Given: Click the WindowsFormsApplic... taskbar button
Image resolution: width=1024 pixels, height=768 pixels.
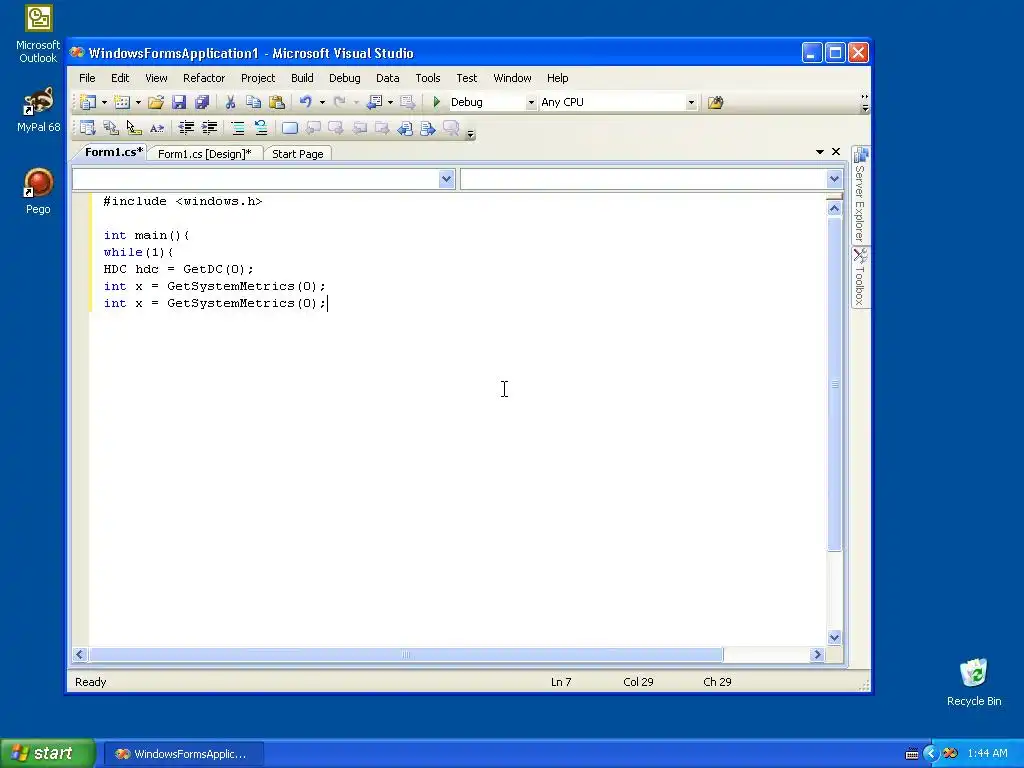Looking at the screenshot, I should tap(182, 754).
